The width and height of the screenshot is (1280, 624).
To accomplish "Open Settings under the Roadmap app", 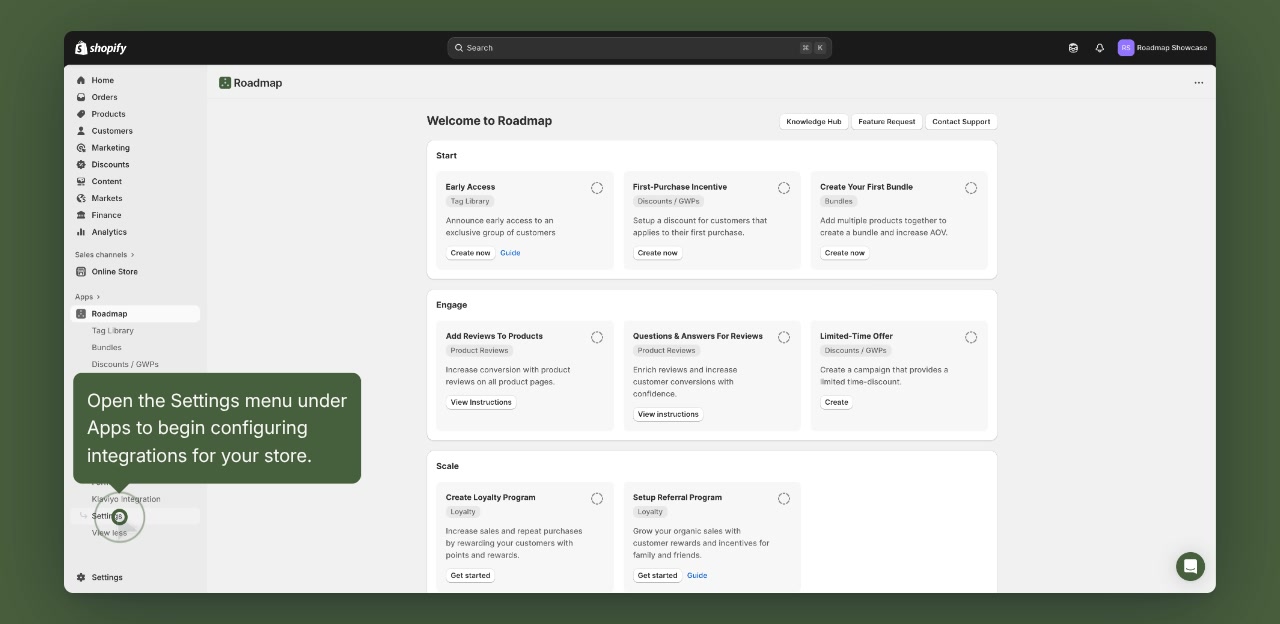I will point(105,515).
